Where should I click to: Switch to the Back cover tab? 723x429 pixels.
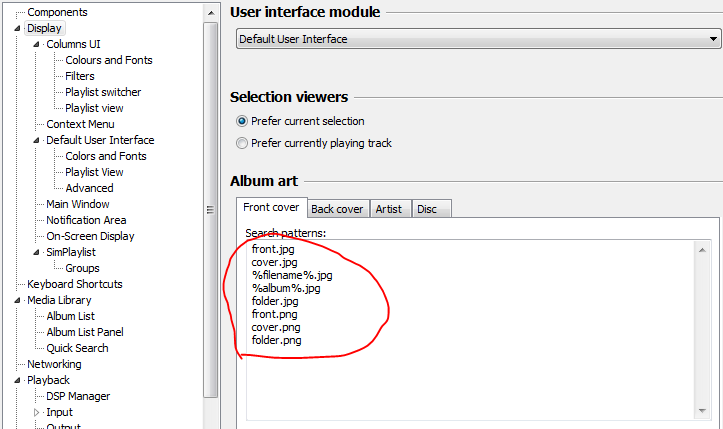[x=337, y=209]
